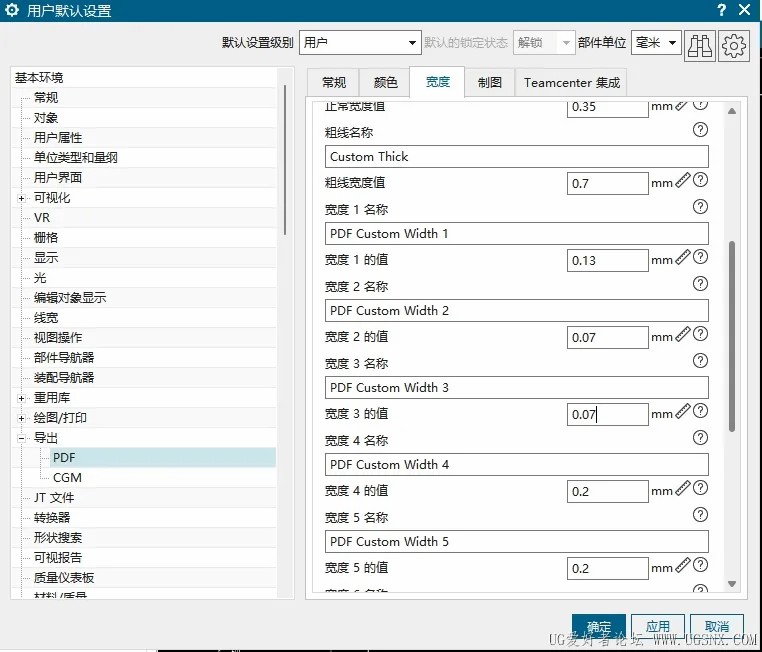Select JT 文件 in the tree
762x652 pixels.
(x=53, y=498)
